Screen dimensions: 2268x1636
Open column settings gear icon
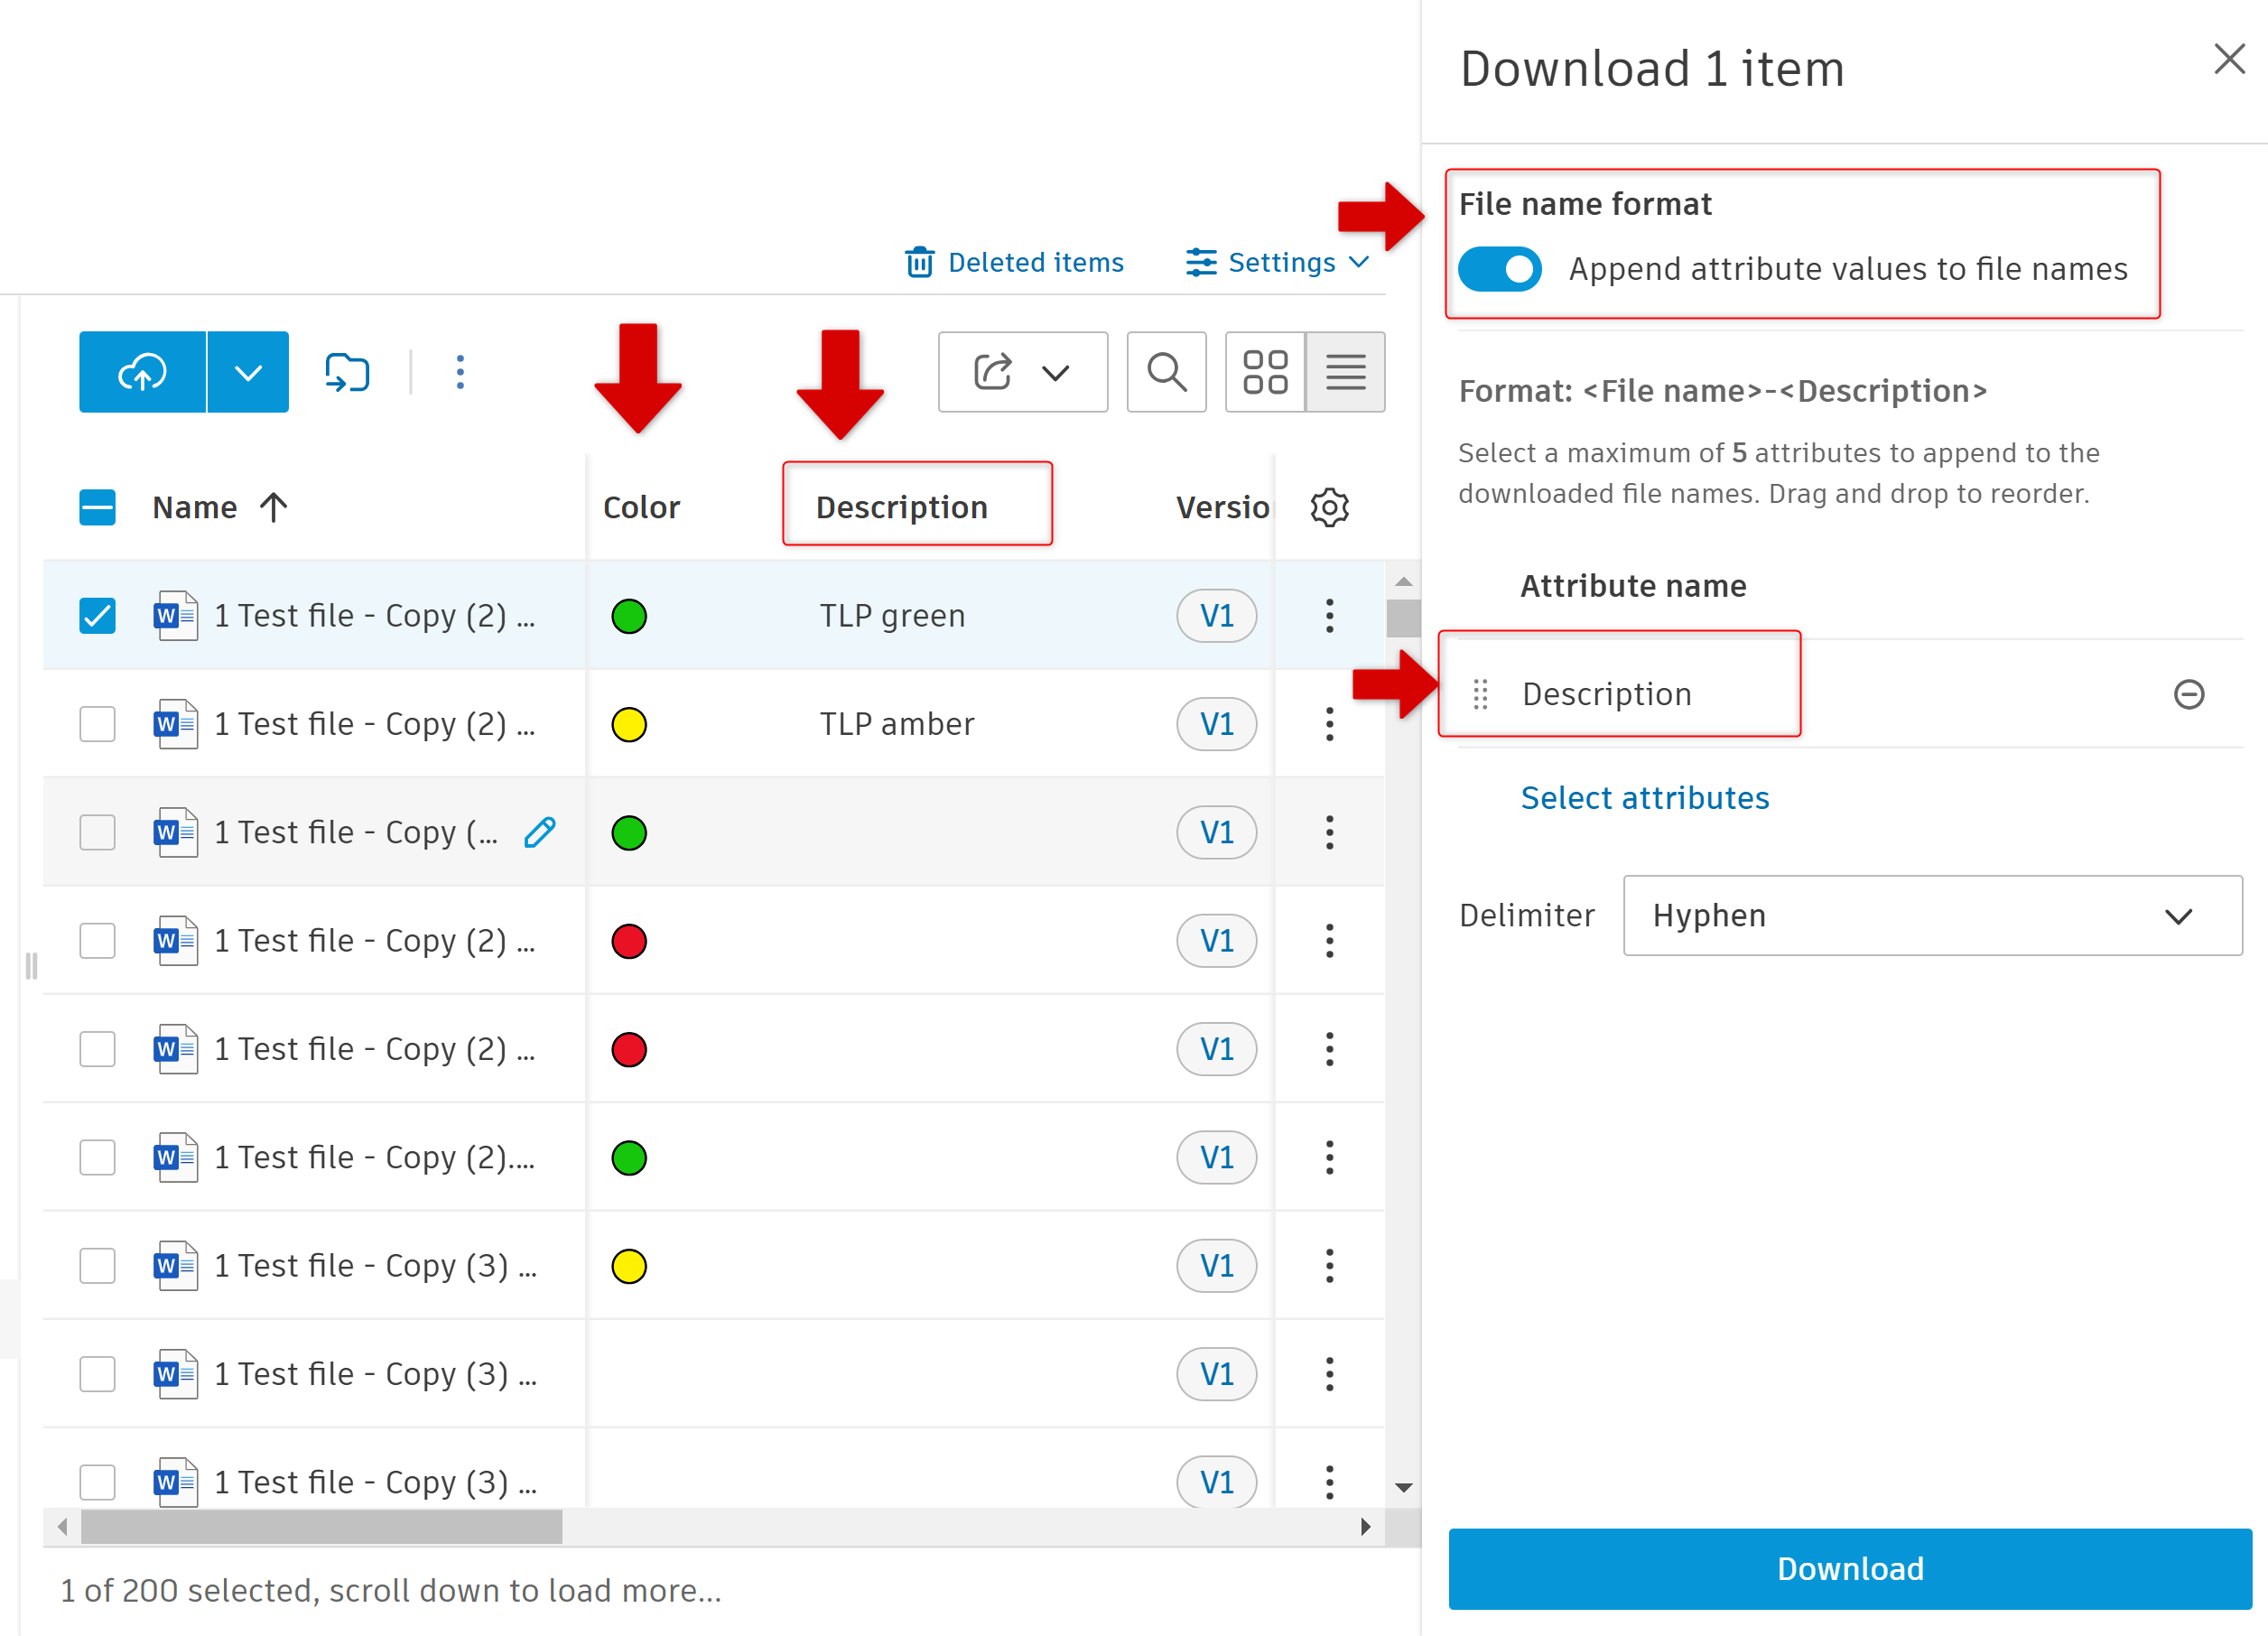(1329, 508)
